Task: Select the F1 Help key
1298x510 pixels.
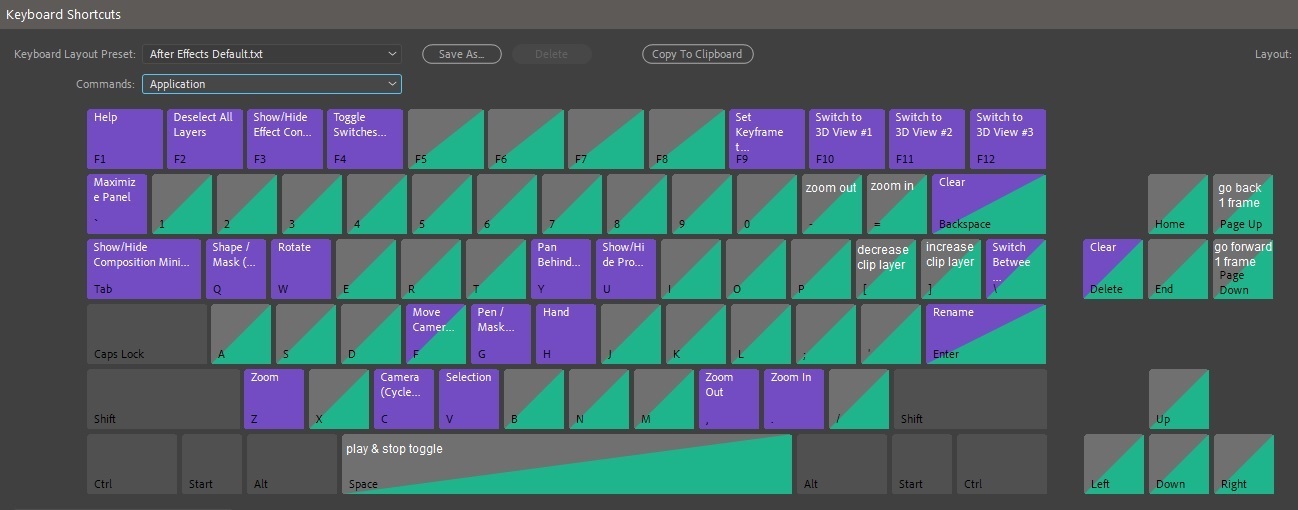Action: [124, 139]
